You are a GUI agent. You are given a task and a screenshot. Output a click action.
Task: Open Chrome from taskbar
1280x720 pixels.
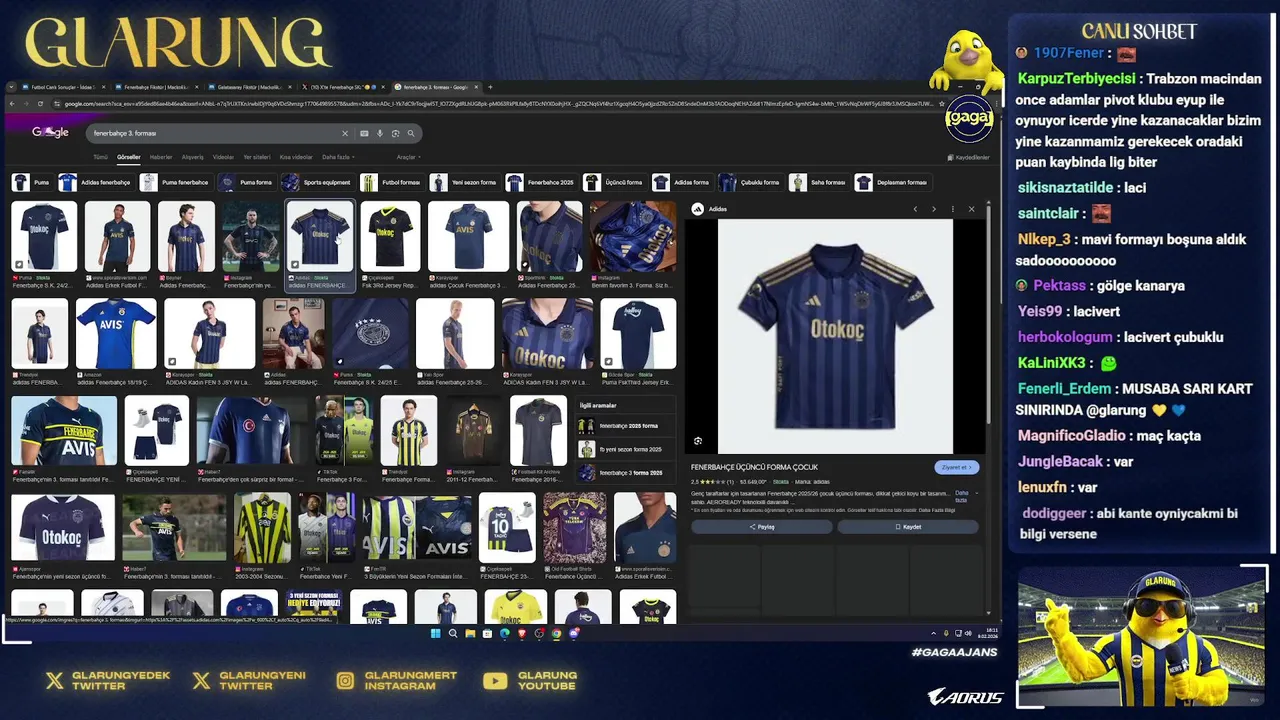[556, 633]
